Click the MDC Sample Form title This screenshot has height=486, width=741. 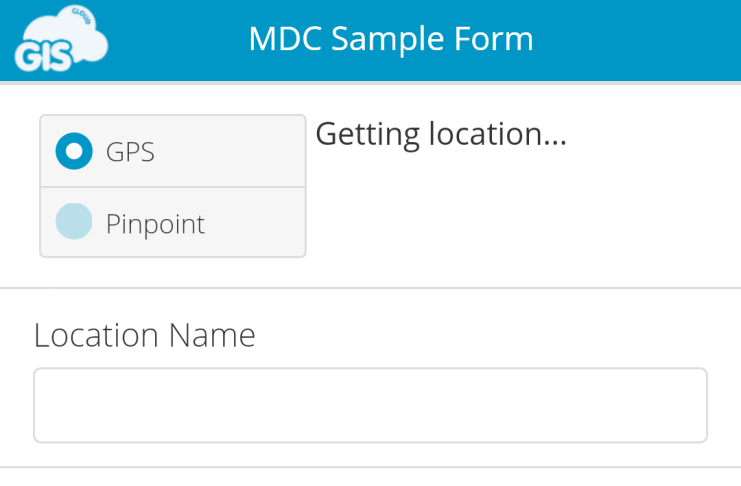tap(391, 38)
